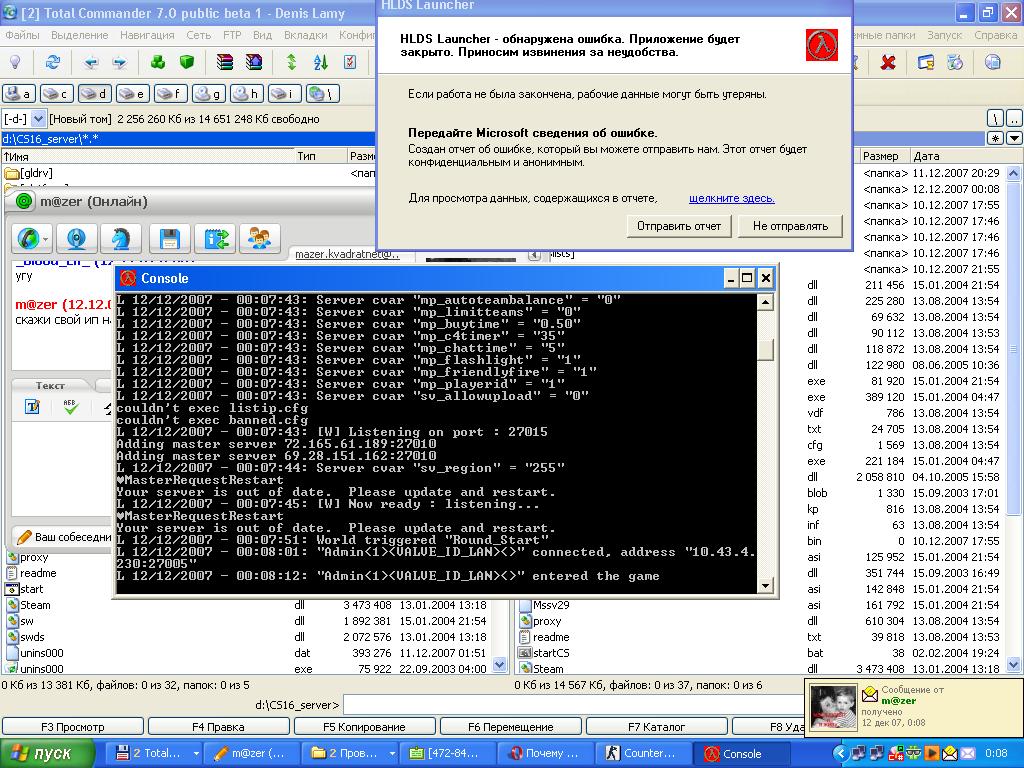Click the sender photo in message notification
1024x768 pixels.
pos(833,707)
